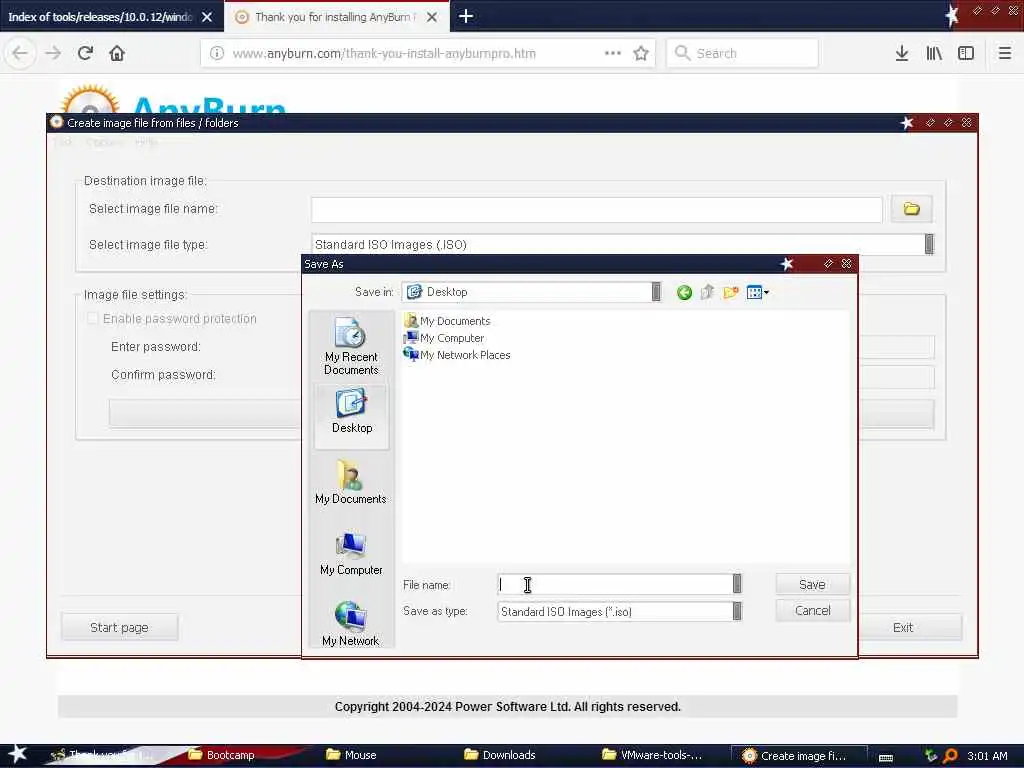The width and height of the screenshot is (1024, 768).
Task: Select My Network in the places bar
Action: (x=351, y=624)
